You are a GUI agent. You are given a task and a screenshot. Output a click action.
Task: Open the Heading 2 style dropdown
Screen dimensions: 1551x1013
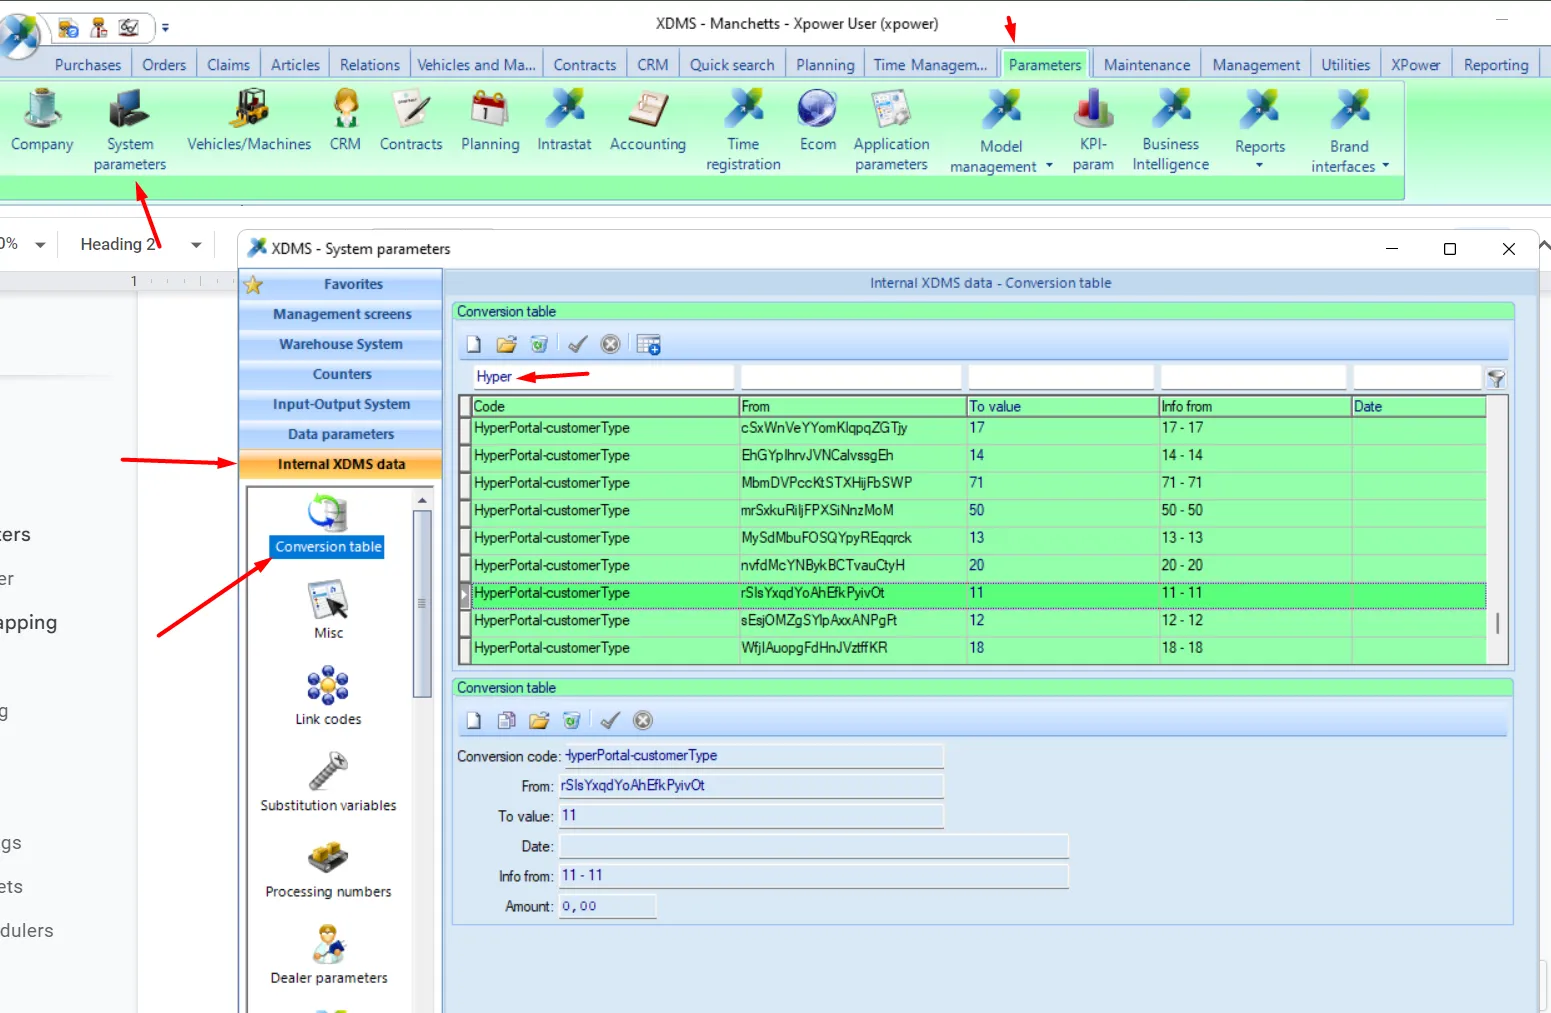(x=196, y=245)
